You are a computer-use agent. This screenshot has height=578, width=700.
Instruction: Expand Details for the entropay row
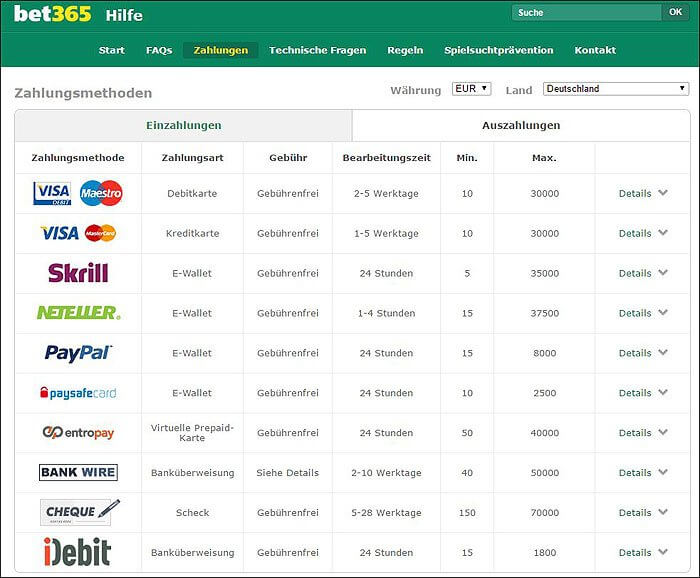(x=643, y=432)
